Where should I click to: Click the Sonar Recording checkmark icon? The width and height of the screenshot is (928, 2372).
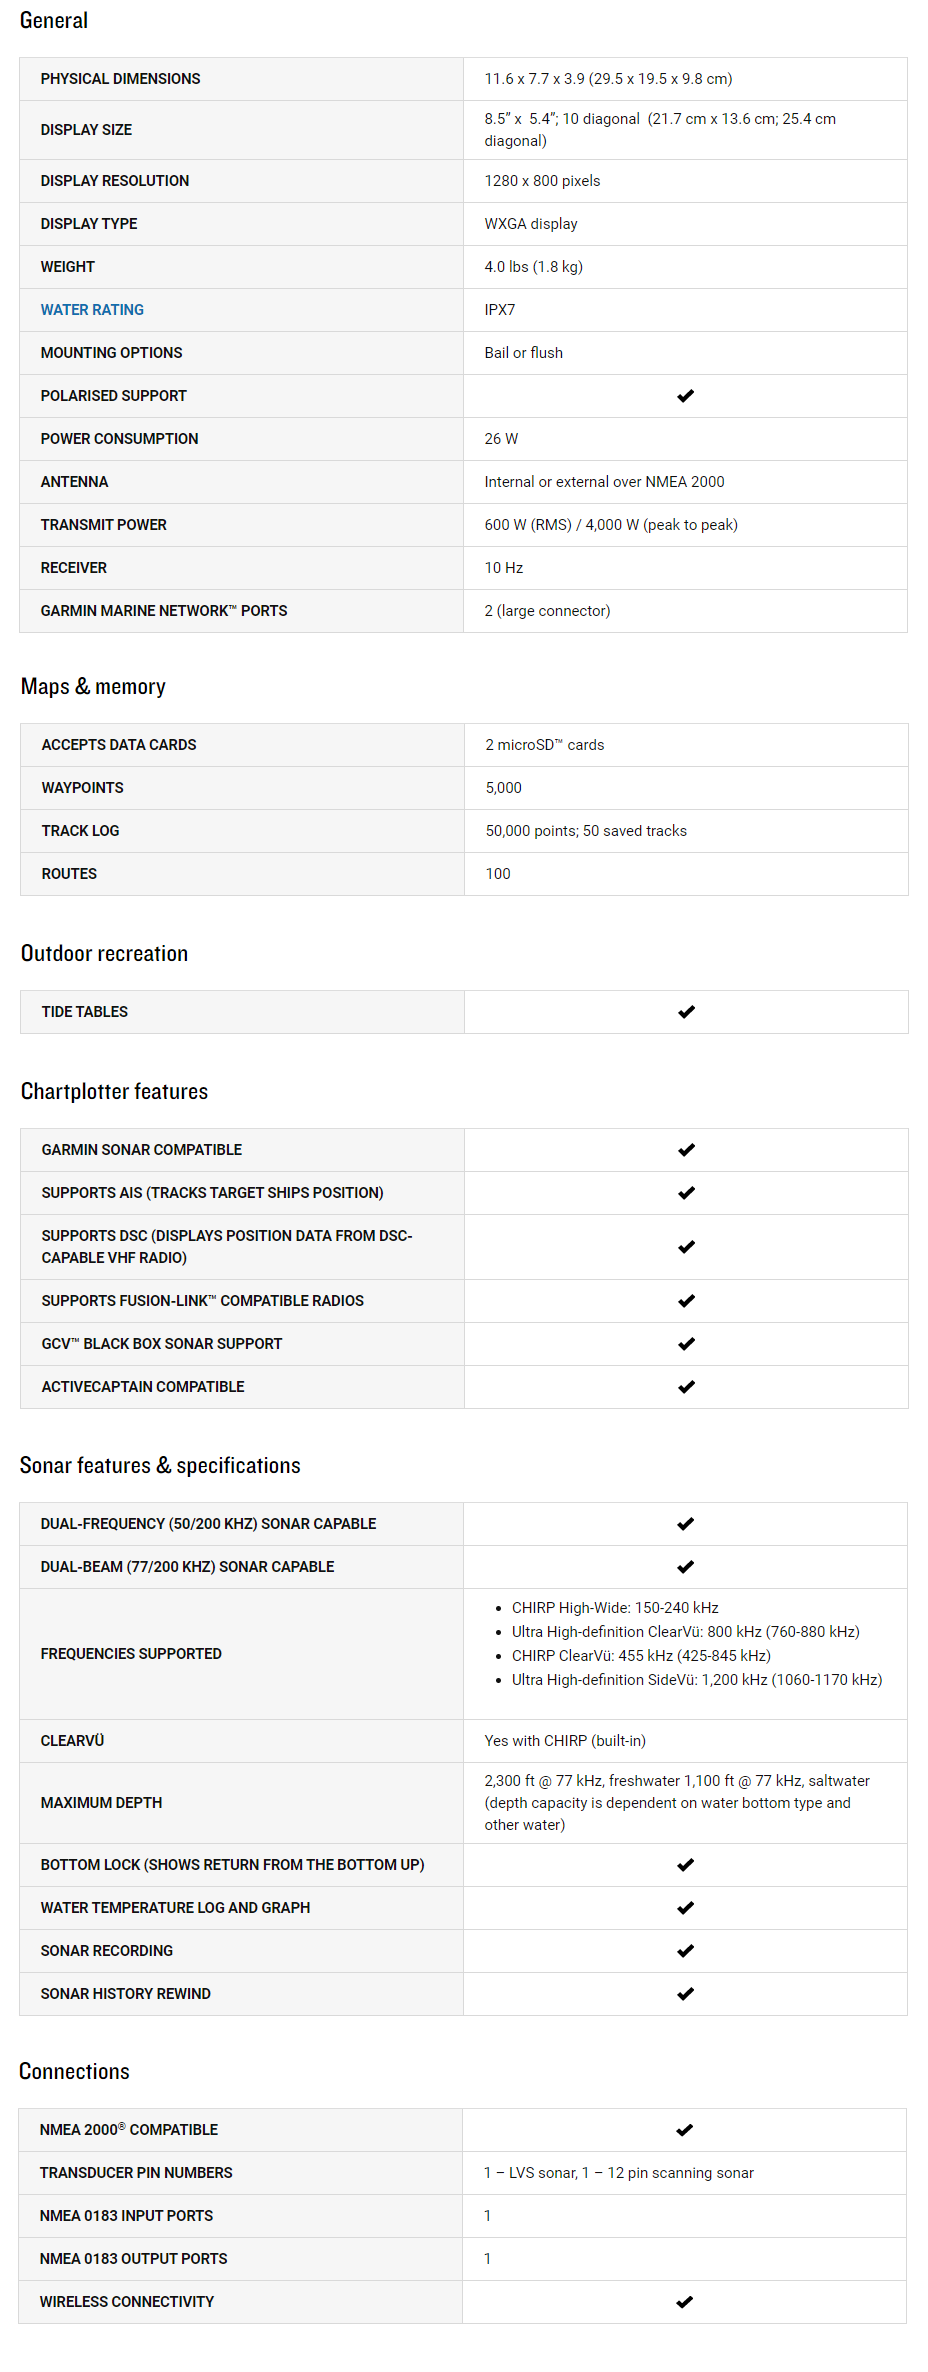pos(685,1951)
